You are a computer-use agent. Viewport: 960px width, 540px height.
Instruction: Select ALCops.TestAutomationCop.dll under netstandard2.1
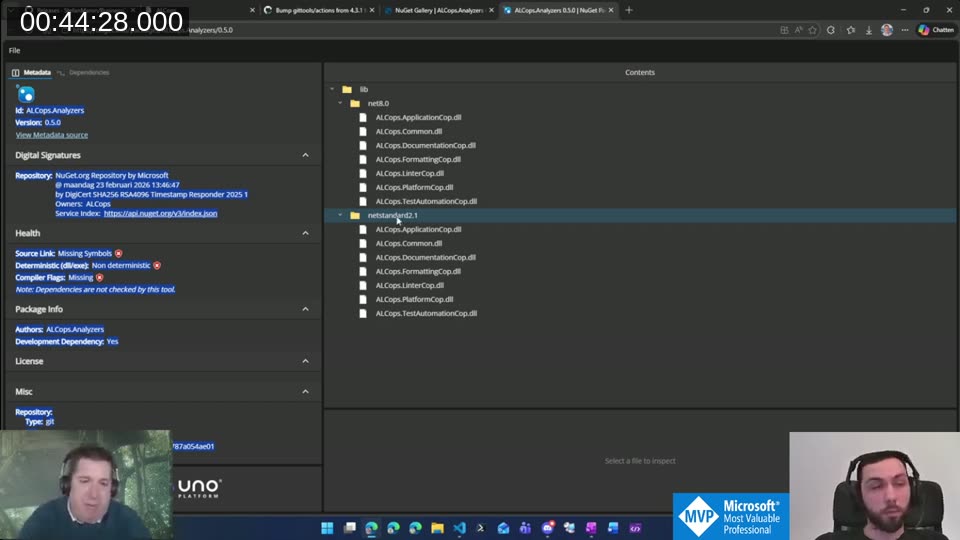tap(426, 313)
